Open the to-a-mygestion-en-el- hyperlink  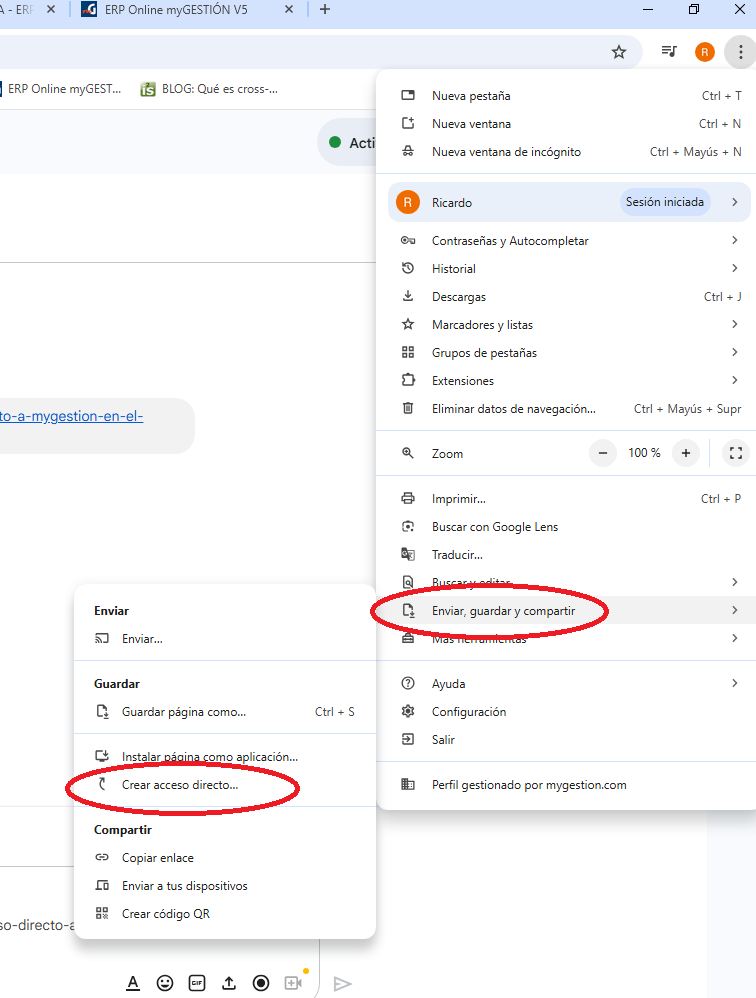pyautogui.click(x=71, y=416)
